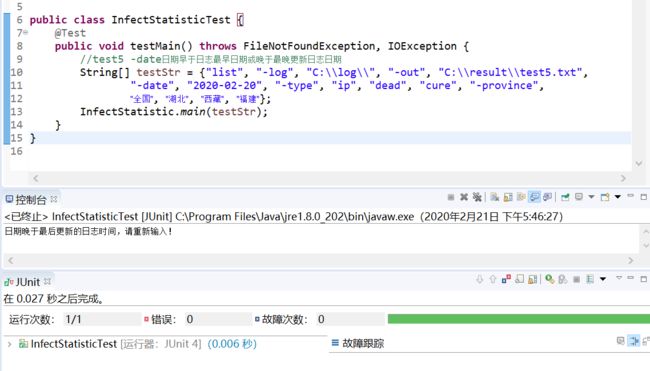Toggle show console when standard error changes
This screenshot has width=650, height=371.
click(x=548, y=197)
